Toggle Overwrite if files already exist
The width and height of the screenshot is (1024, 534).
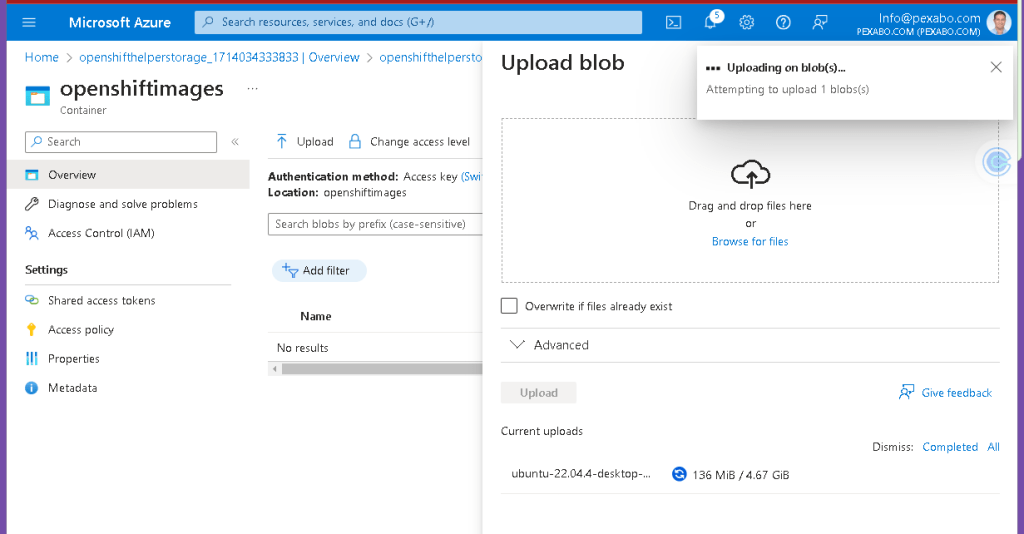pos(509,306)
